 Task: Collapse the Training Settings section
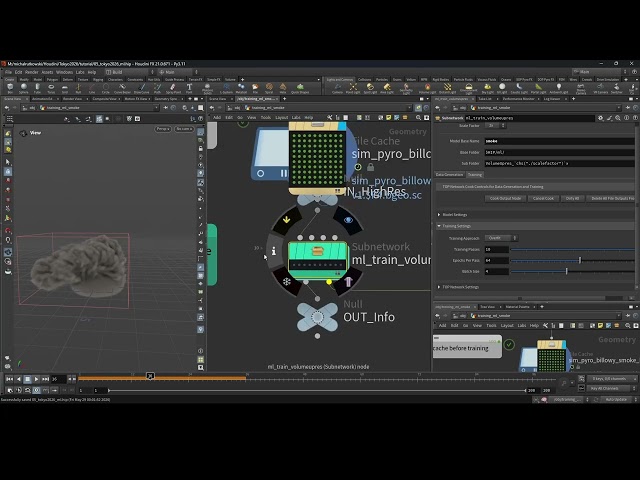[x=454, y=226]
